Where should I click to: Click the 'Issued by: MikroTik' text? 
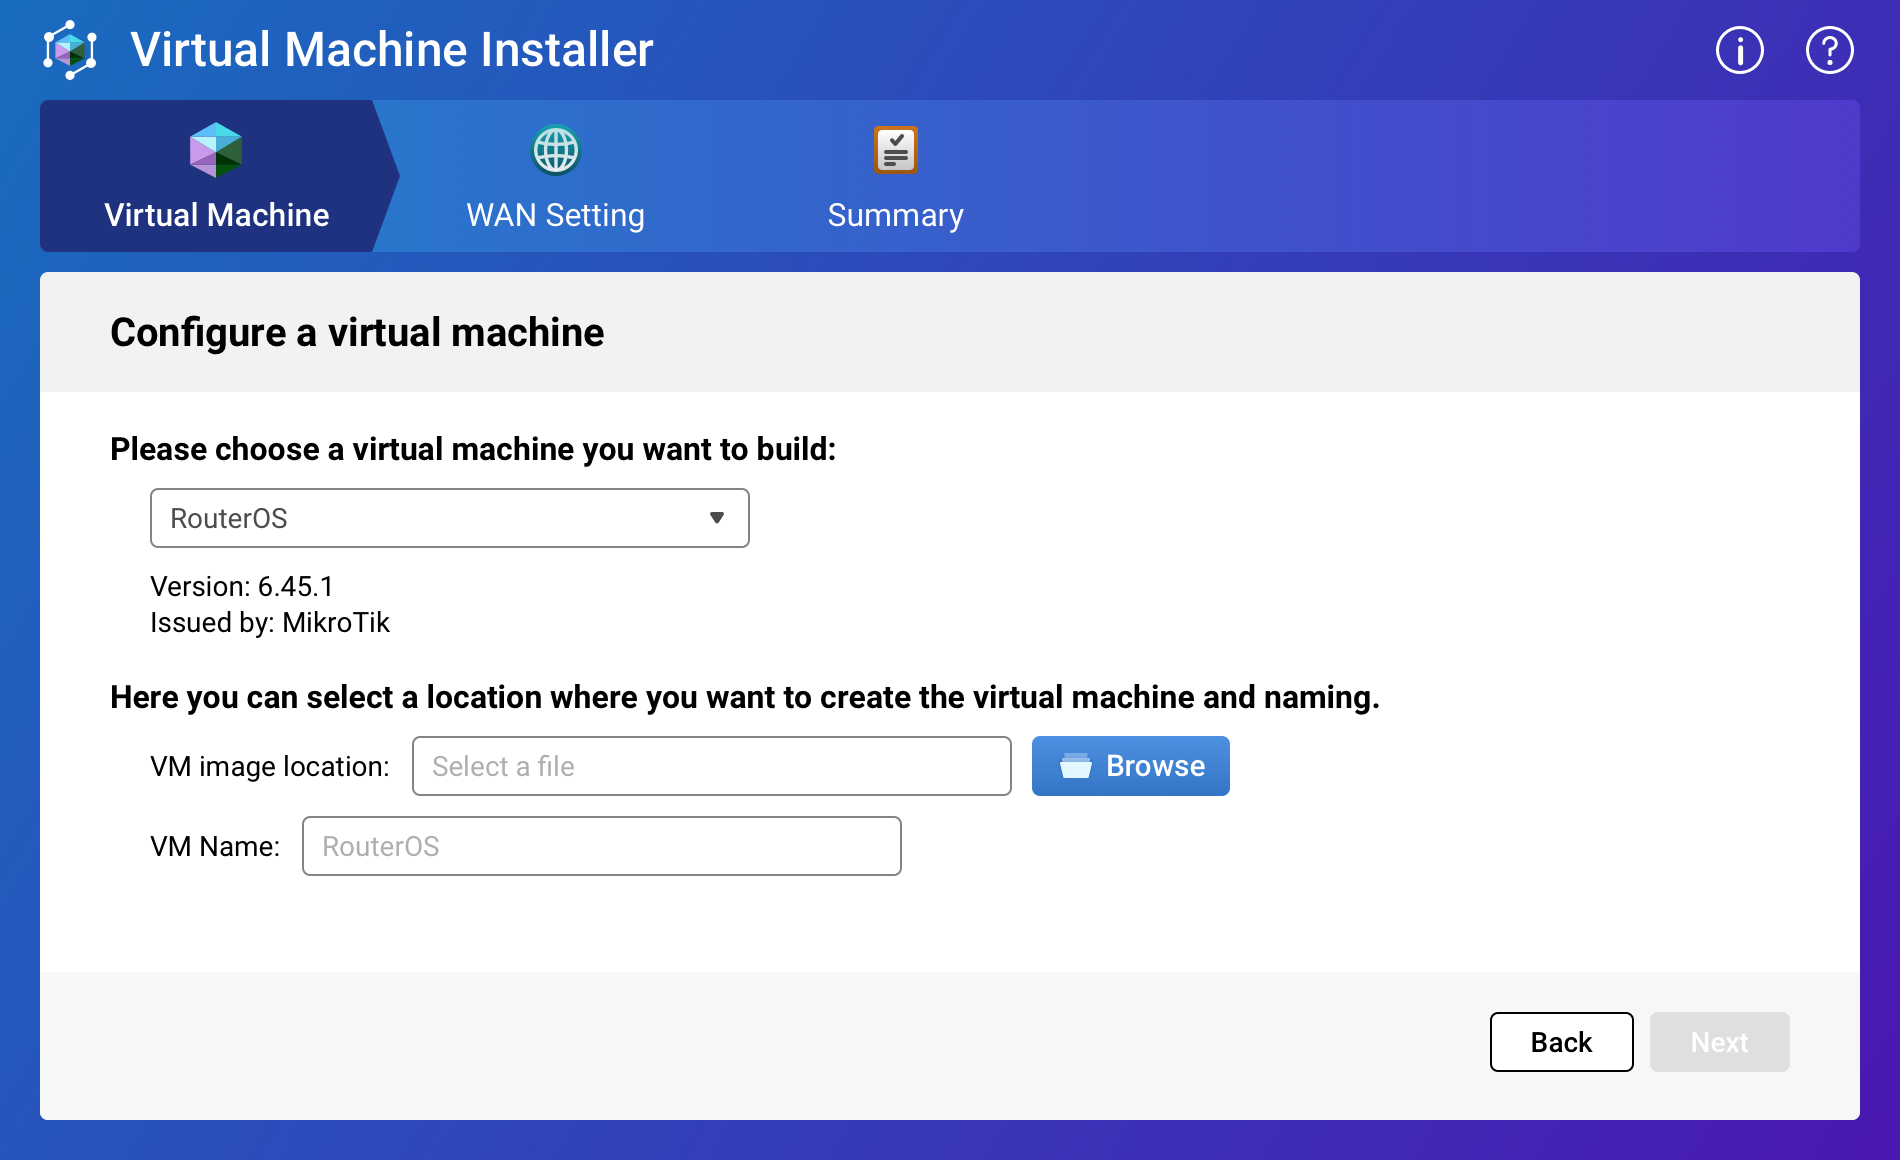coord(270,622)
